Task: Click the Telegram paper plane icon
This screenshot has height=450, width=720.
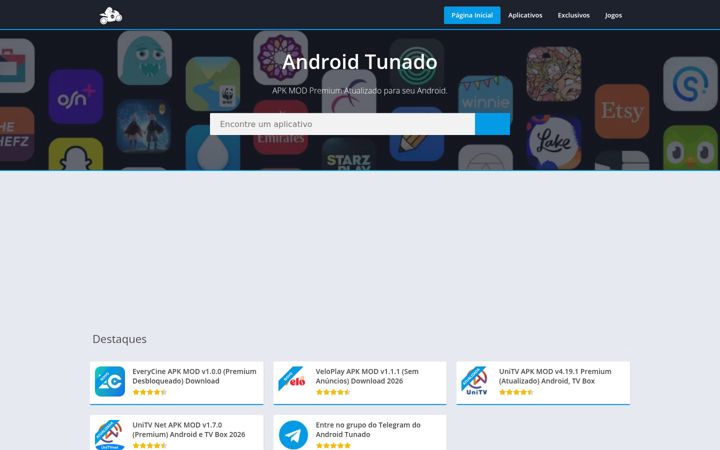Action: point(293,435)
